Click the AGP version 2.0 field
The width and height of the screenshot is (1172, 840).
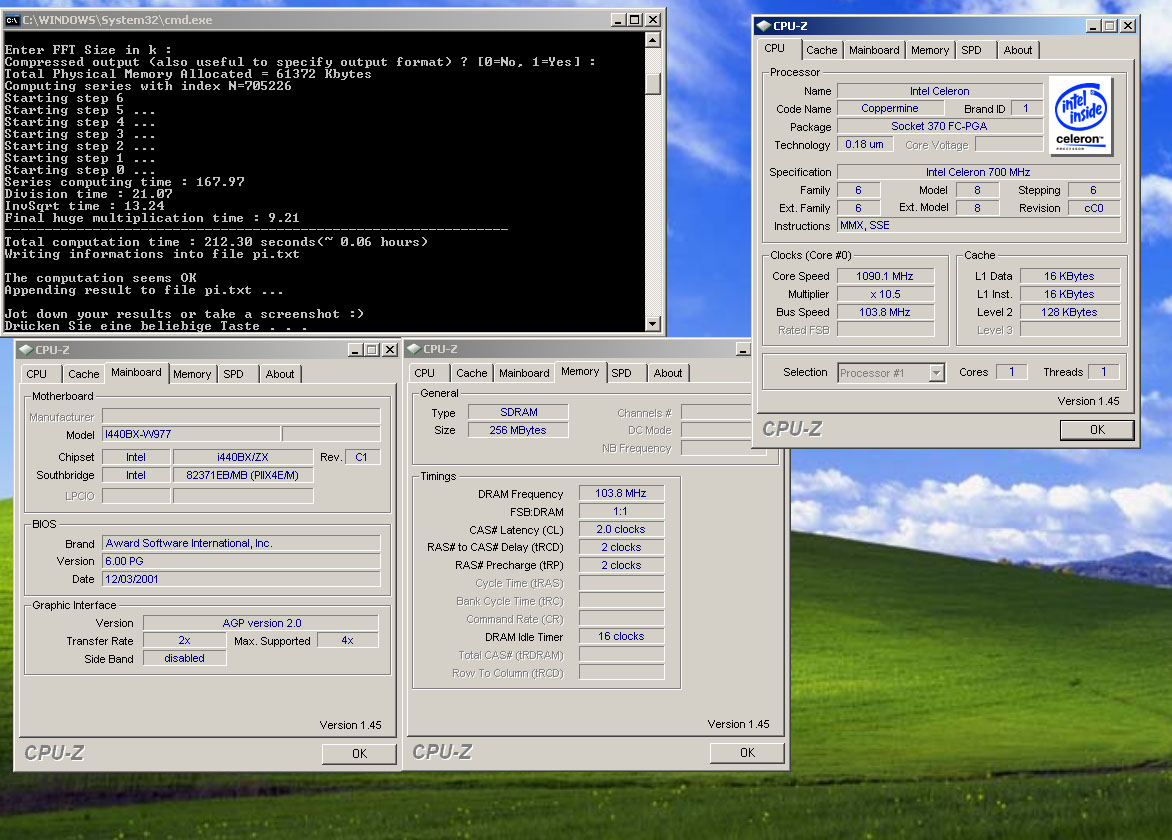(261, 623)
